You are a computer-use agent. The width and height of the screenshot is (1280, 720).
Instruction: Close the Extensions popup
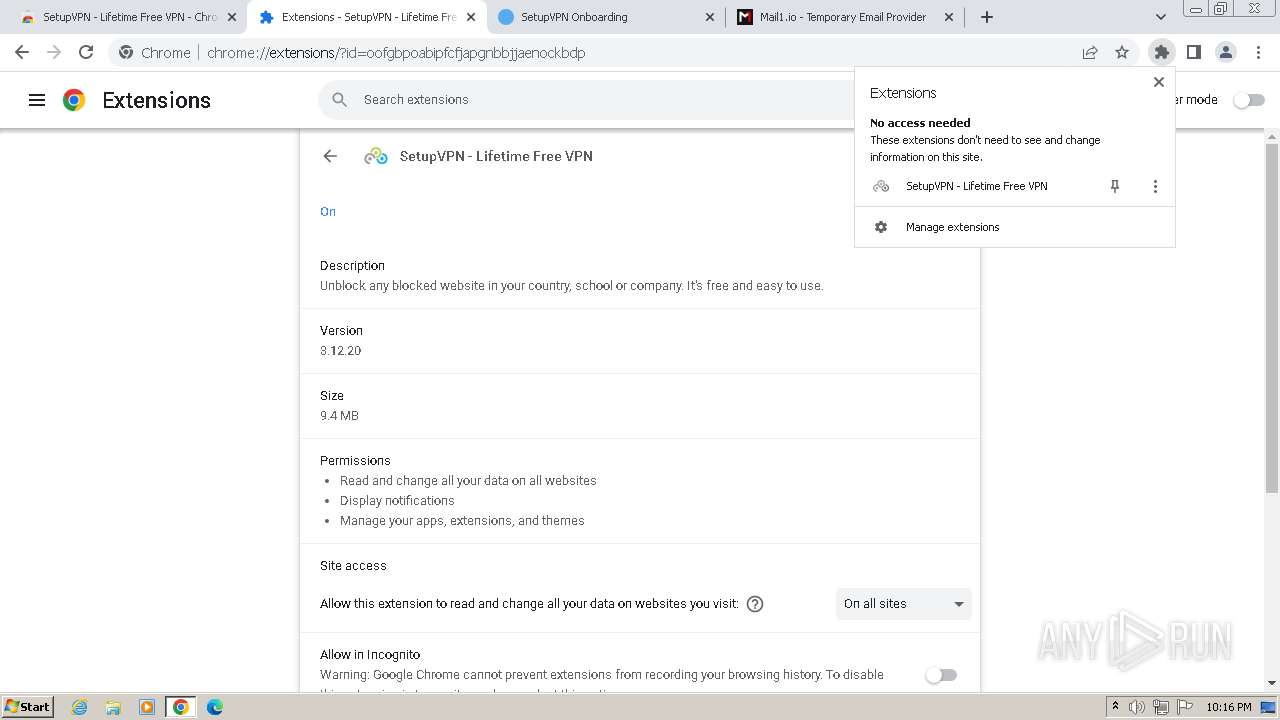tap(1159, 82)
